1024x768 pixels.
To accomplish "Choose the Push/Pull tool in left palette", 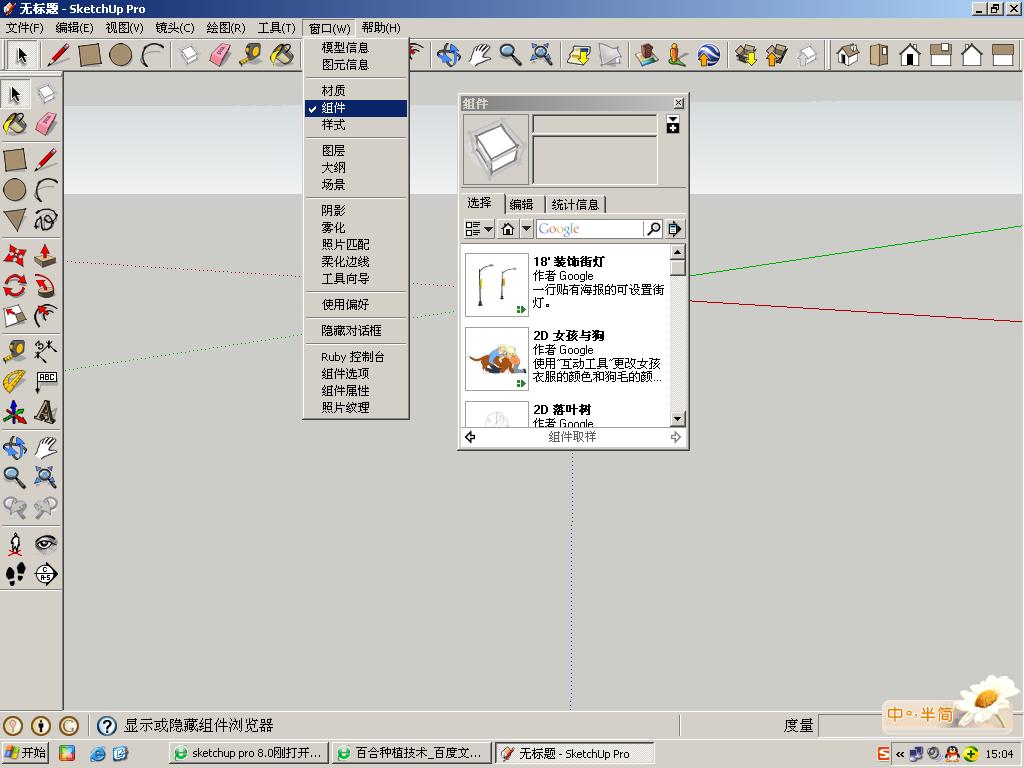I will coord(45,255).
